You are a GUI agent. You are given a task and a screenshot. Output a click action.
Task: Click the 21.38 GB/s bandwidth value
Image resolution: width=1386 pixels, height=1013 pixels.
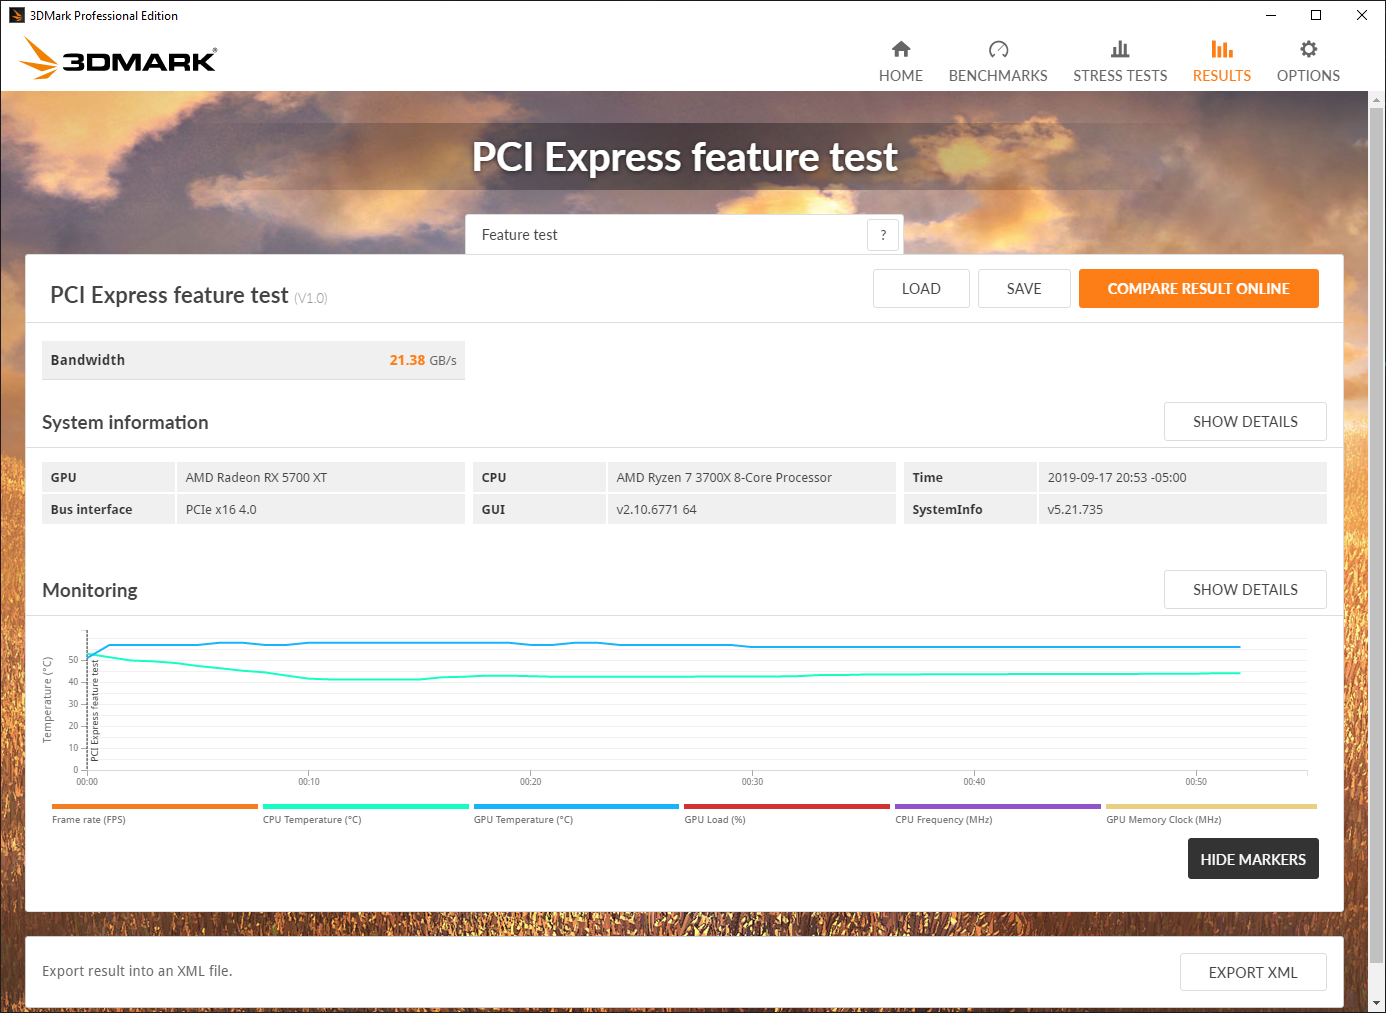tap(423, 360)
